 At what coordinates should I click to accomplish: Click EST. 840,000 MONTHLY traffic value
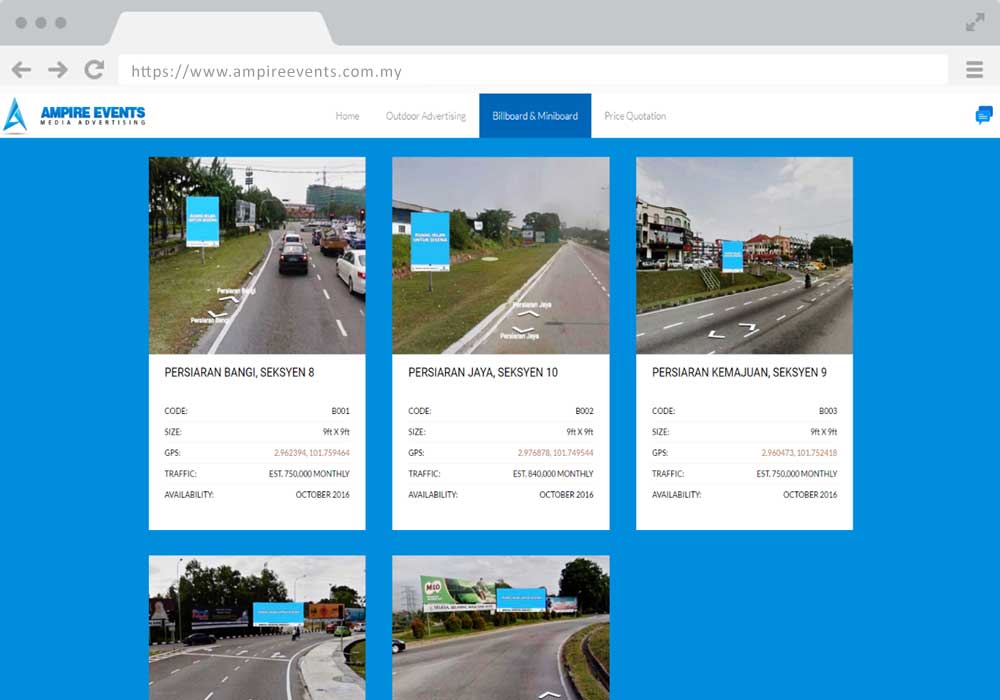coord(553,474)
